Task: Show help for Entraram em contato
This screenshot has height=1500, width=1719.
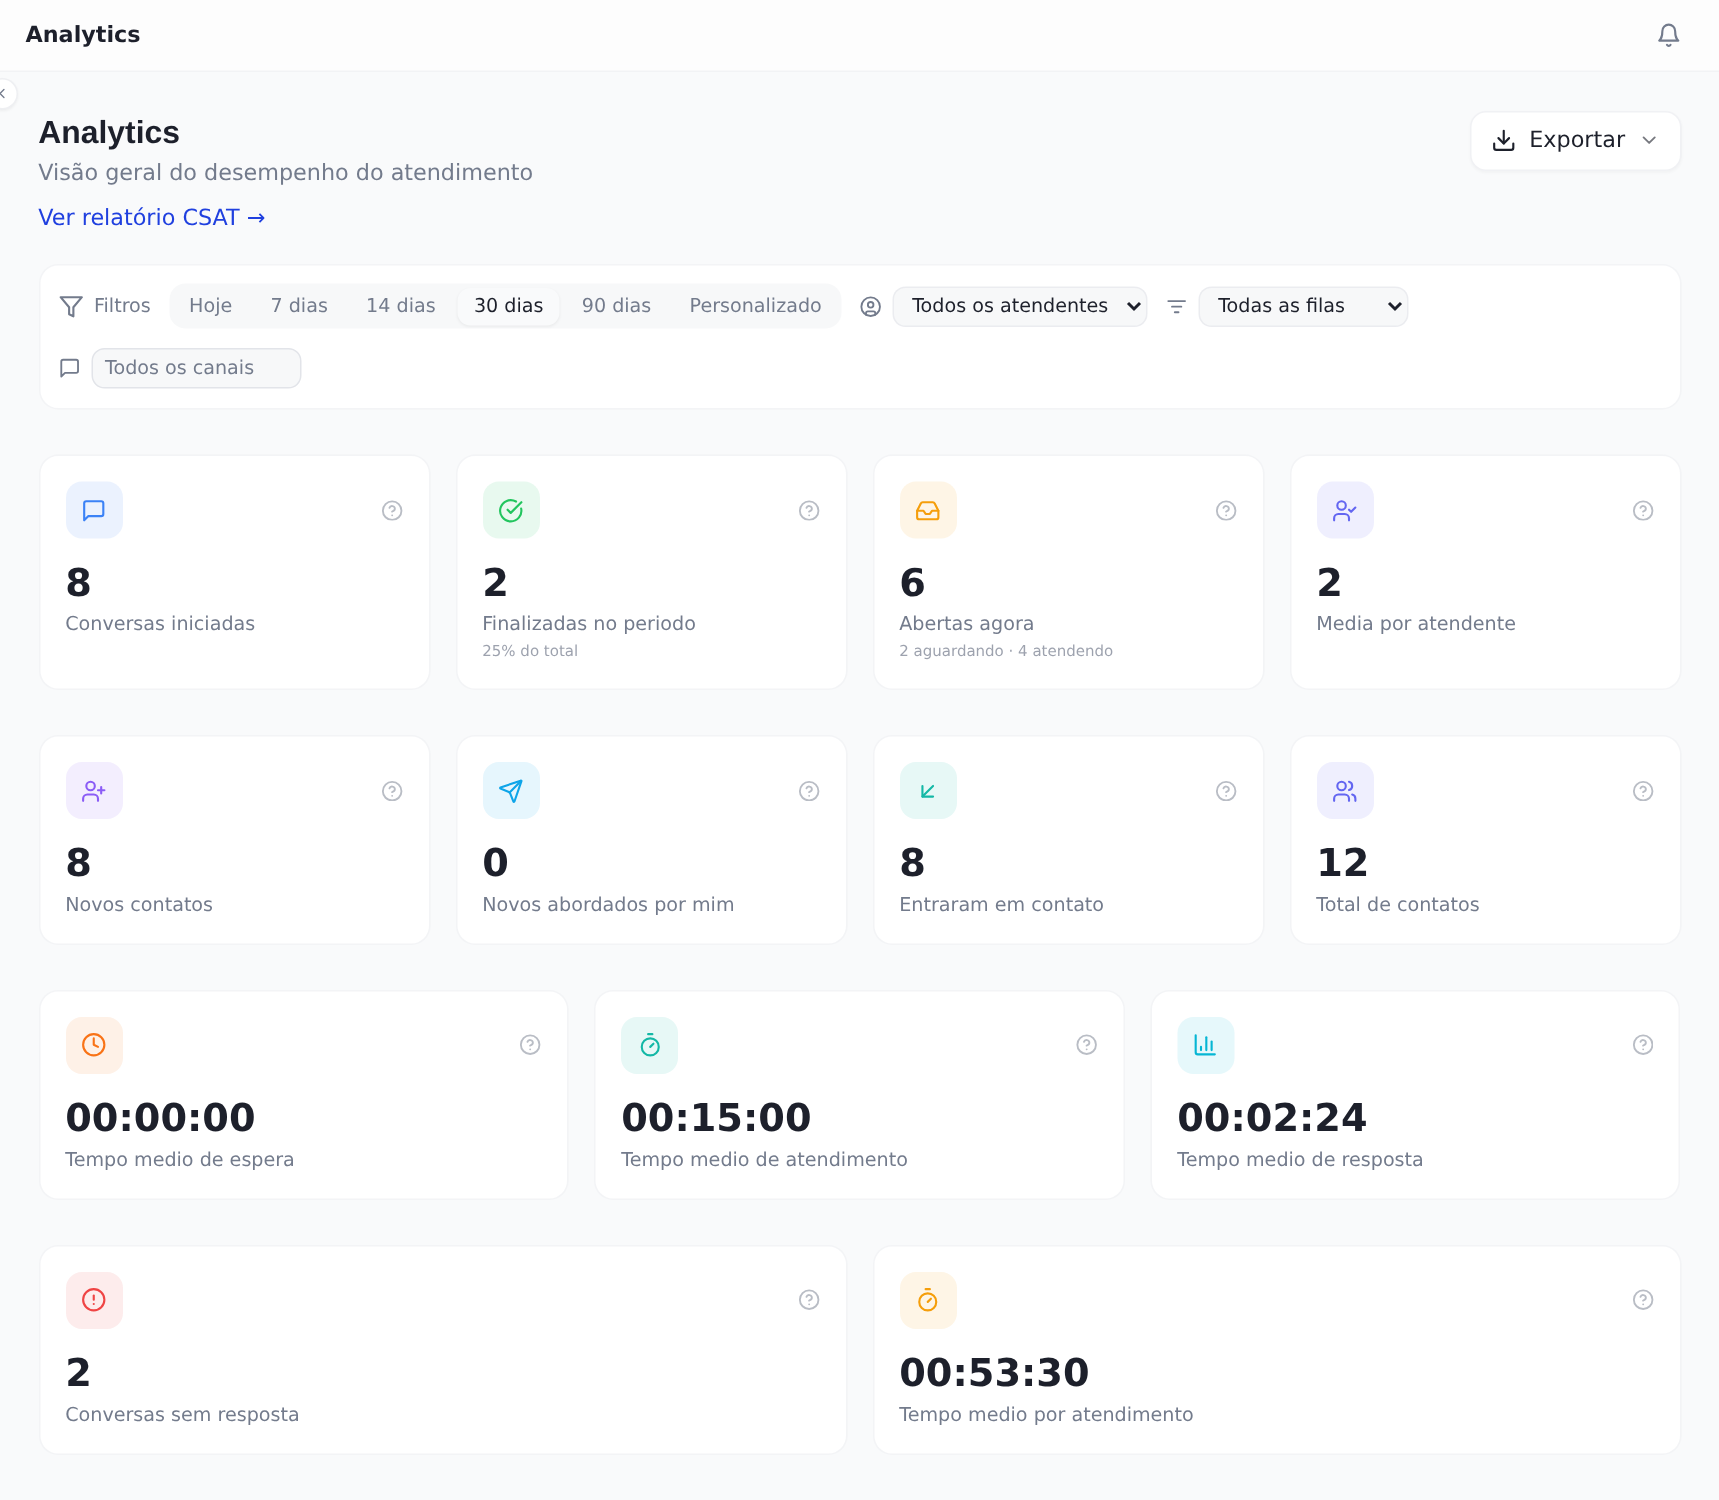Action: [x=1226, y=791]
